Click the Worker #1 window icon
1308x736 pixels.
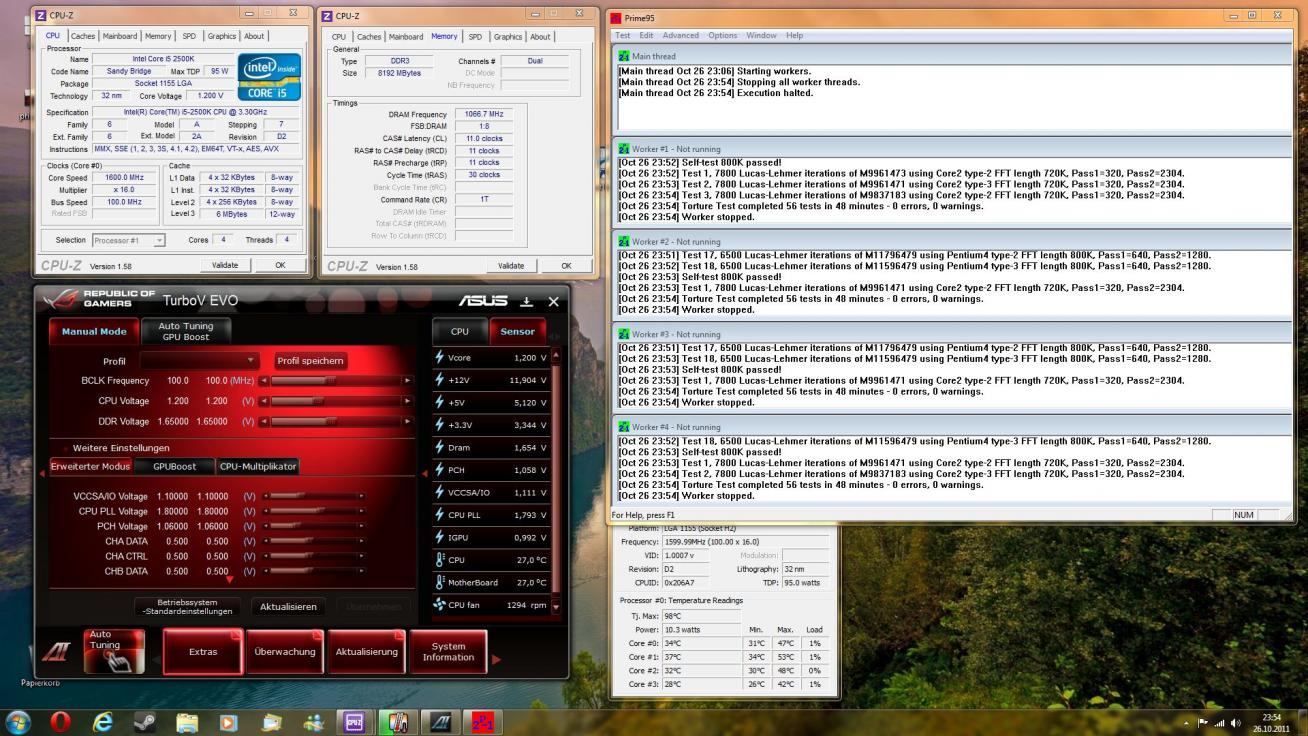pyautogui.click(x=624, y=149)
